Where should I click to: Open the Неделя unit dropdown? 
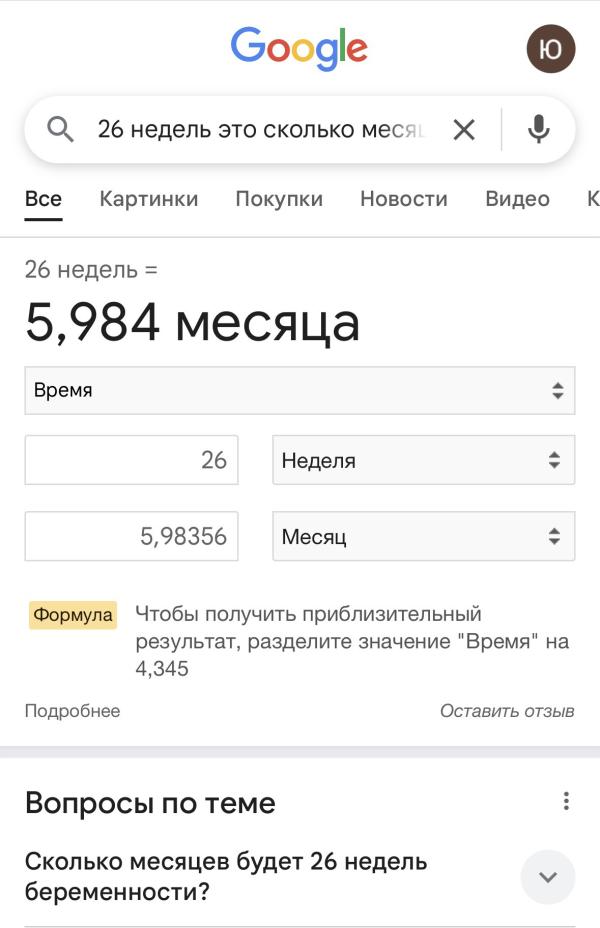(x=423, y=461)
